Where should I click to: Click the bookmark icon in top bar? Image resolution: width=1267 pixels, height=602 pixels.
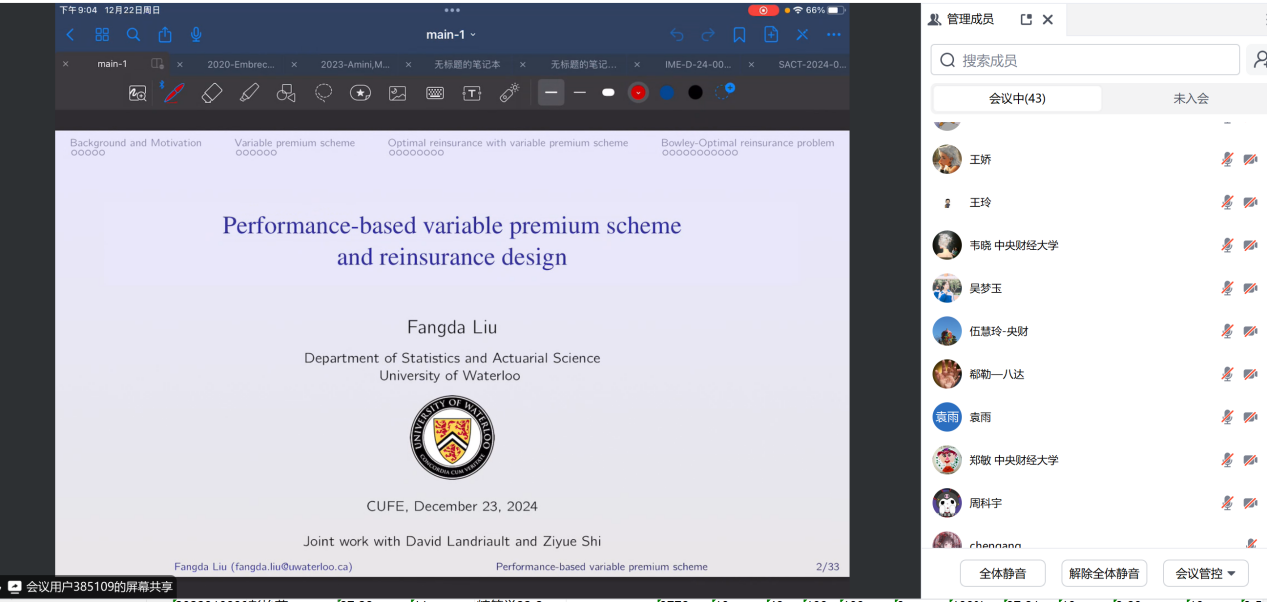tap(739, 35)
